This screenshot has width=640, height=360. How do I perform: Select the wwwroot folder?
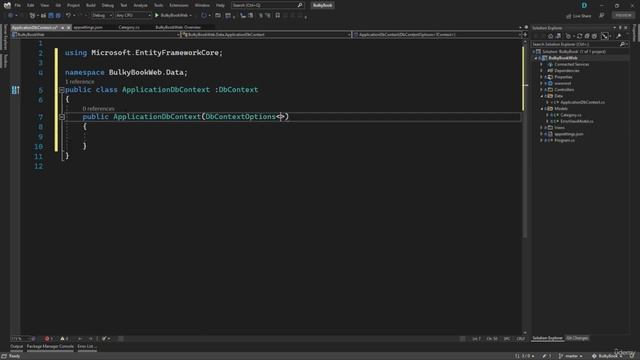(562, 84)
